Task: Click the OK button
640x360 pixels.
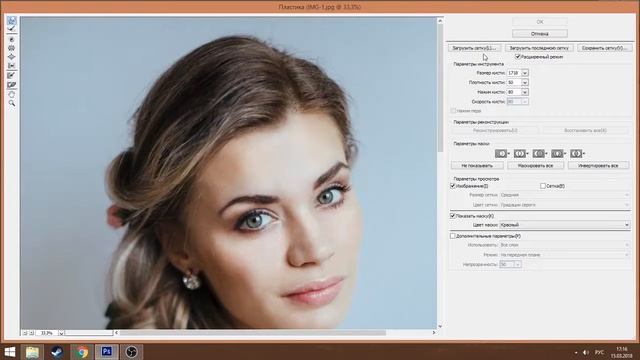Action: [x=540, y=22]
